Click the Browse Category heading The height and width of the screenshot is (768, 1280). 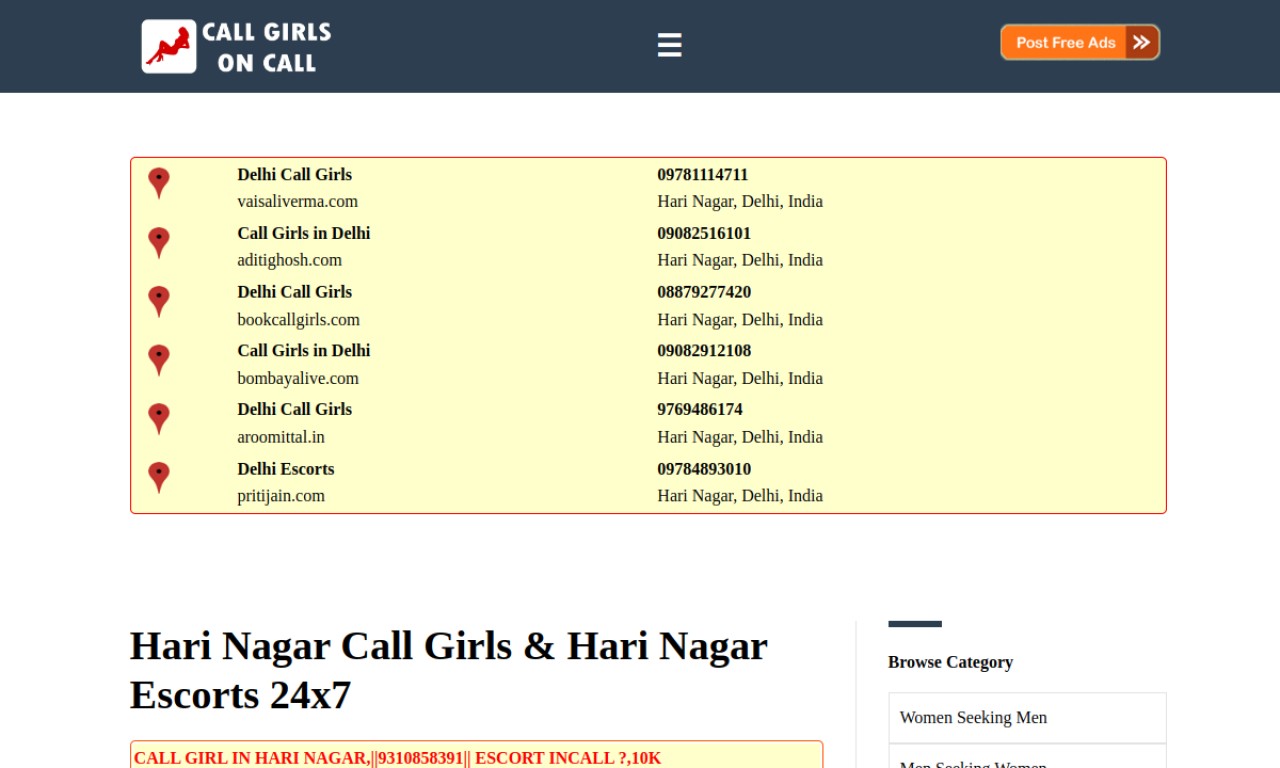950,662
